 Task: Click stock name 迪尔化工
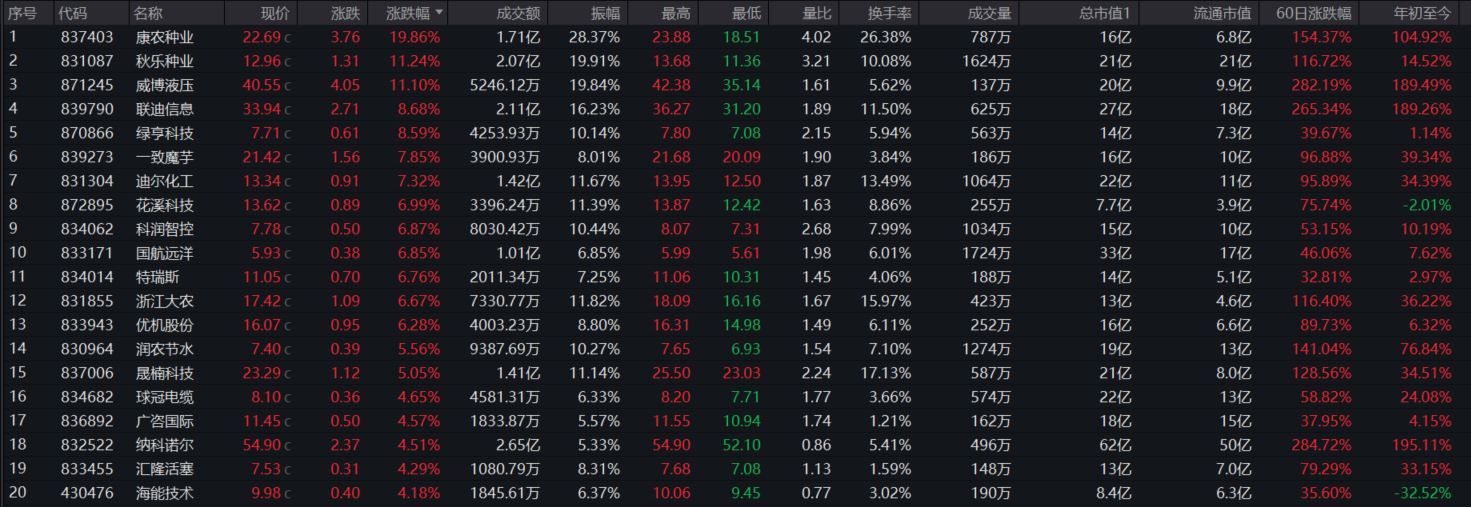pos(165,181)
